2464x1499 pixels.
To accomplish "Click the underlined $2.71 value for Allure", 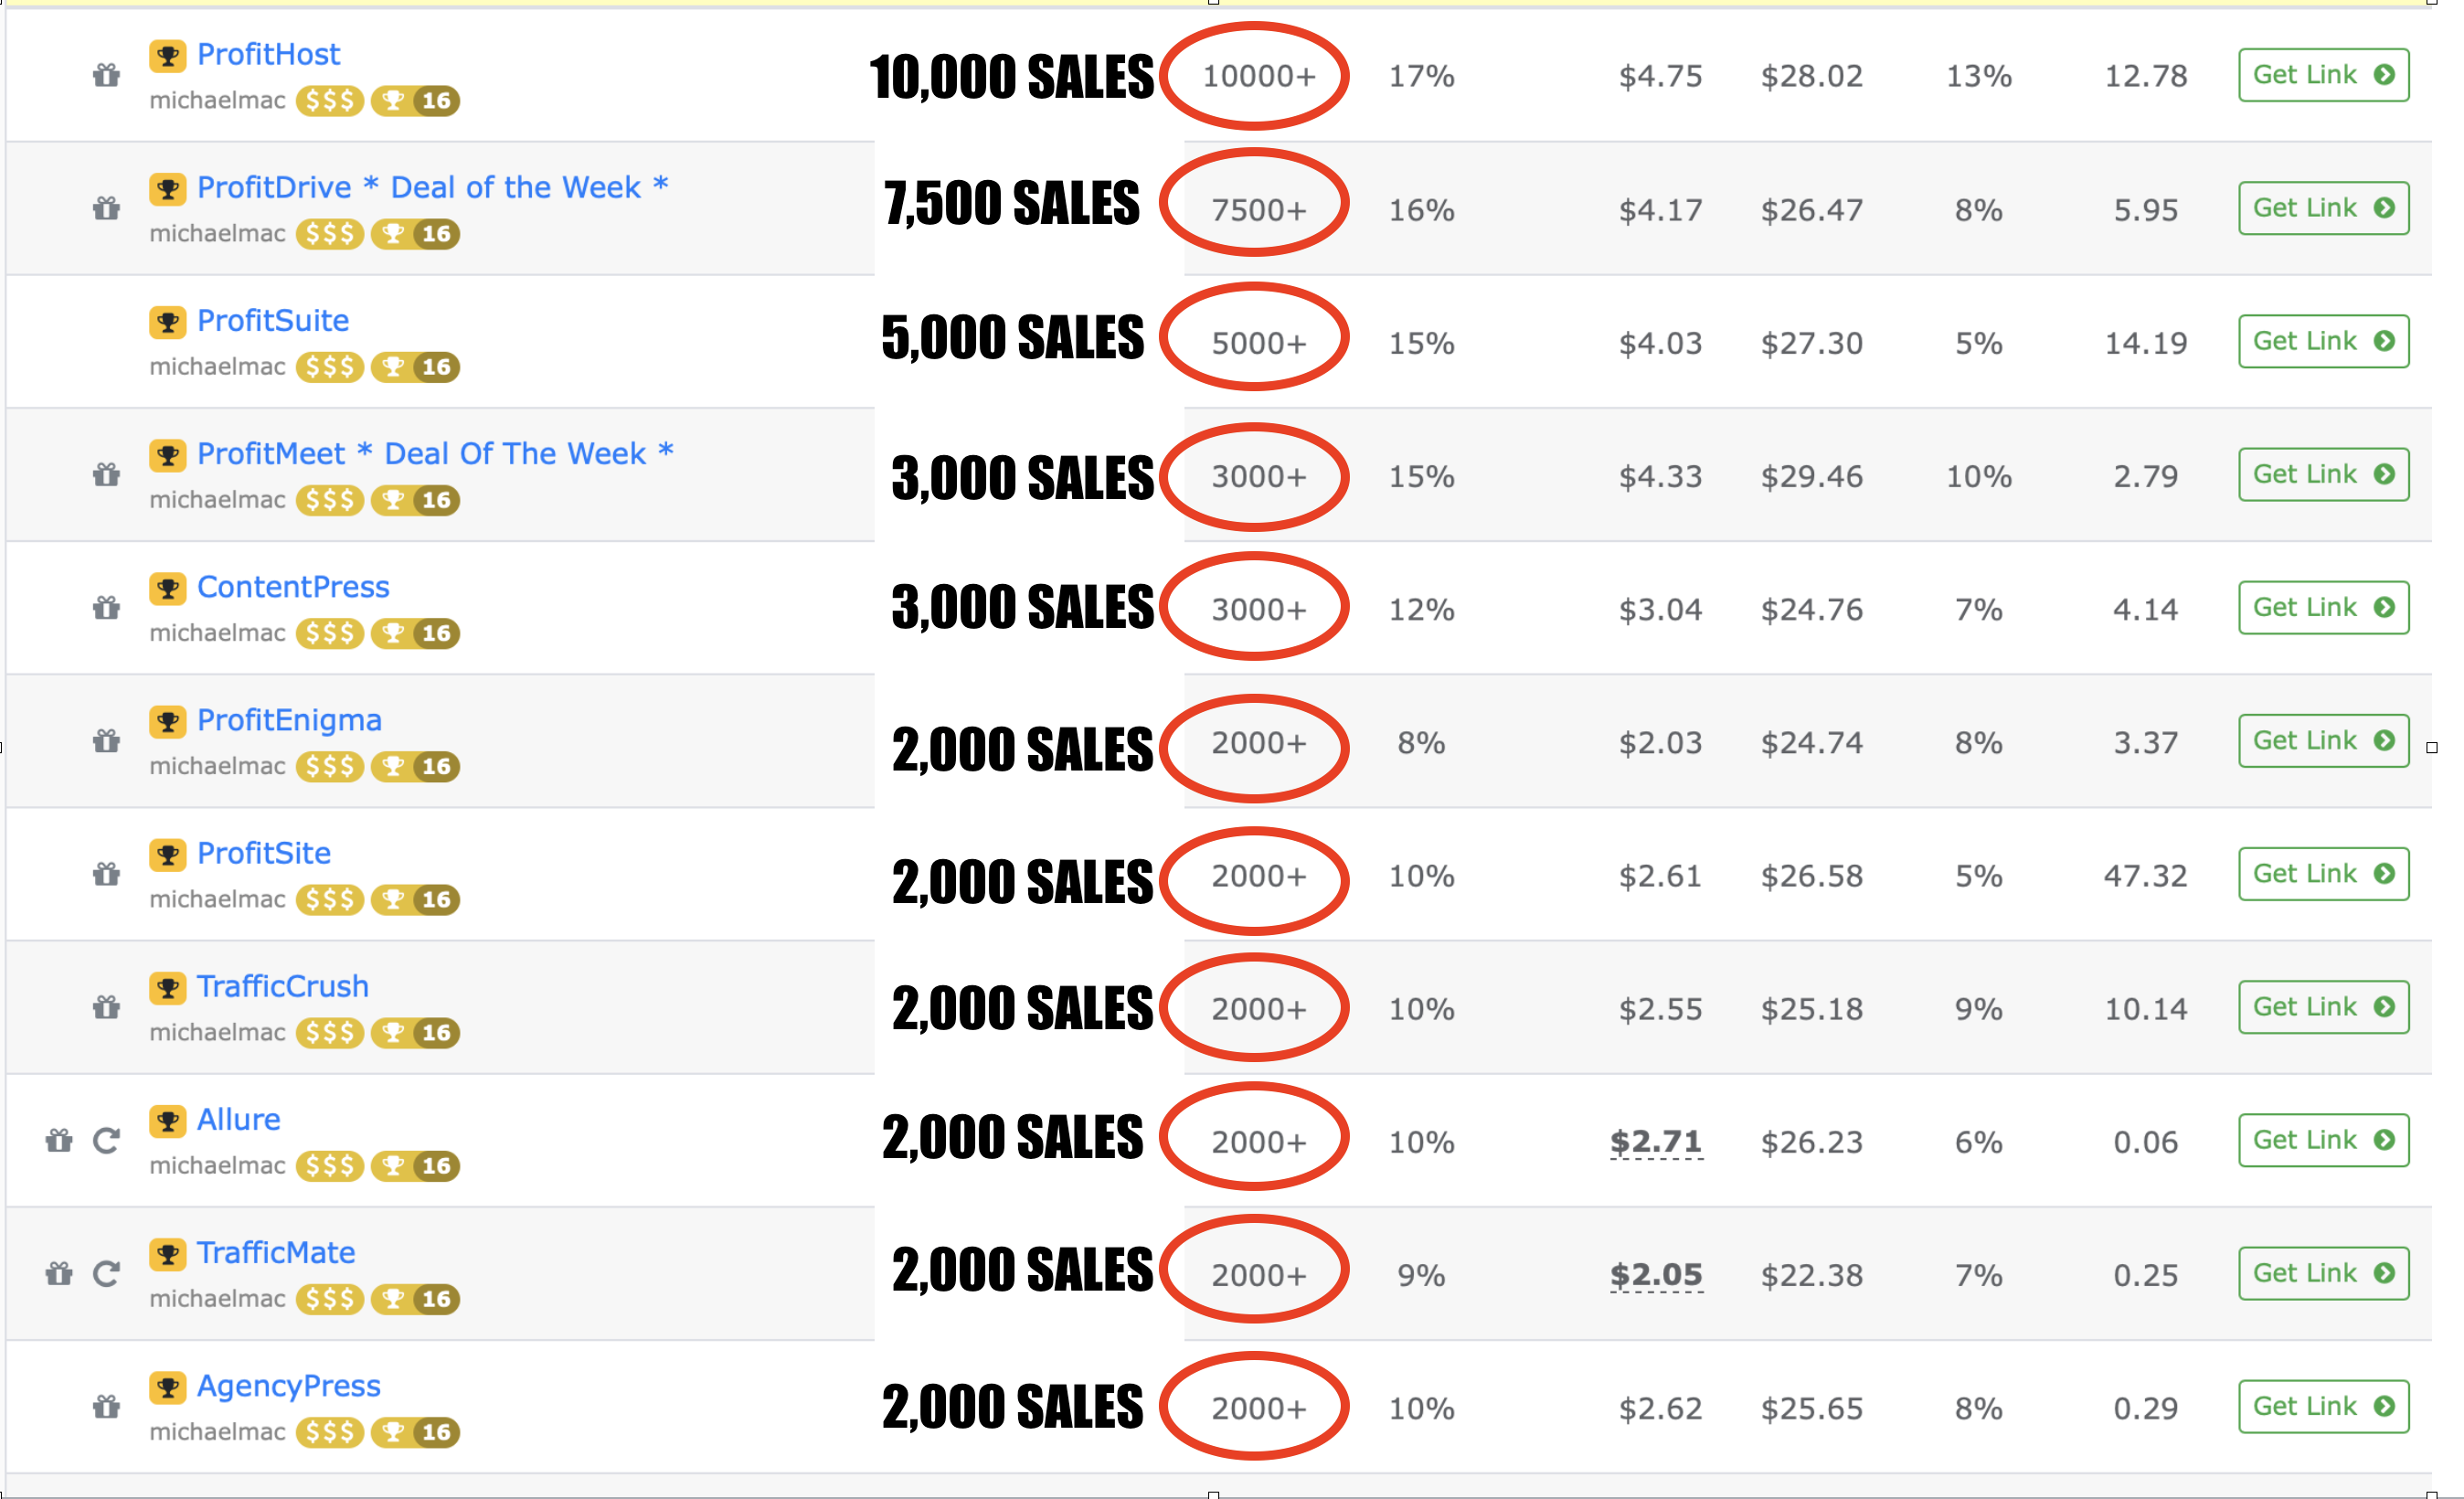I will [1656, 1142].
